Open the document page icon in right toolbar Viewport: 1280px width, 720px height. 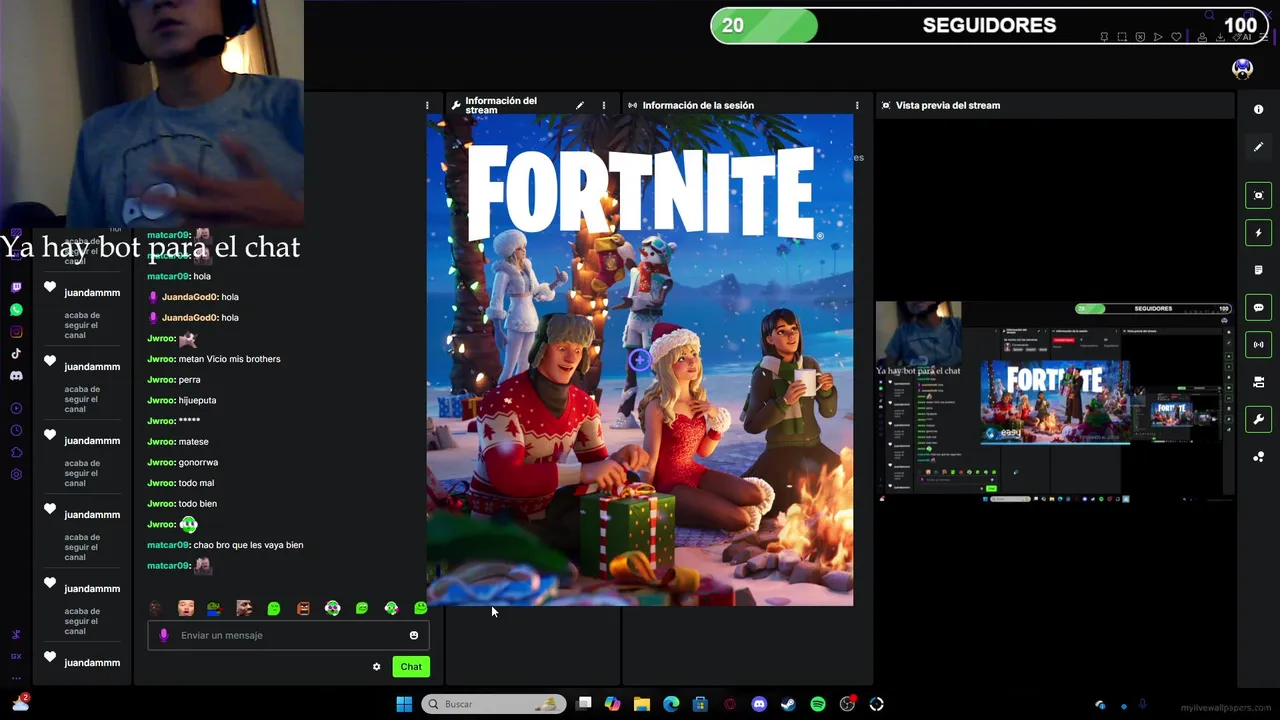click(x=1258, y=270)
